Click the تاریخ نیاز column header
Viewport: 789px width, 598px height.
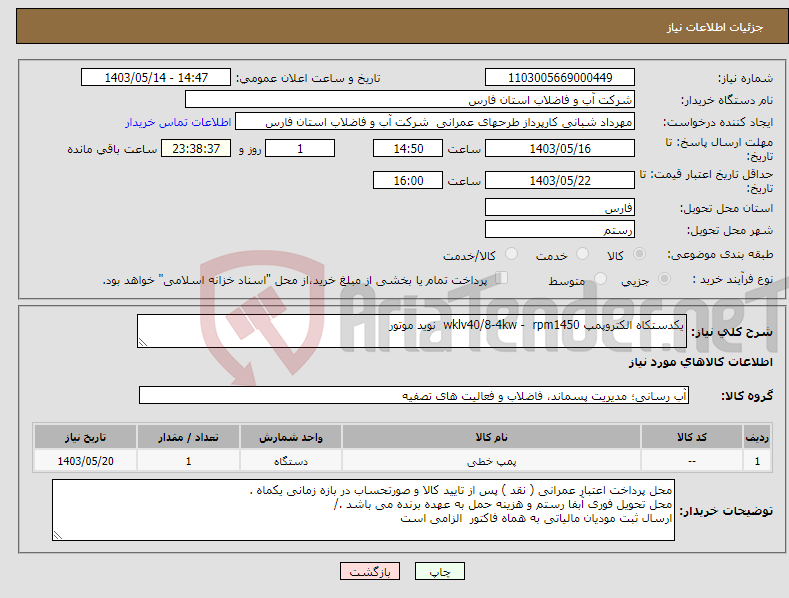pyautogui.click(x=86, y=437)
